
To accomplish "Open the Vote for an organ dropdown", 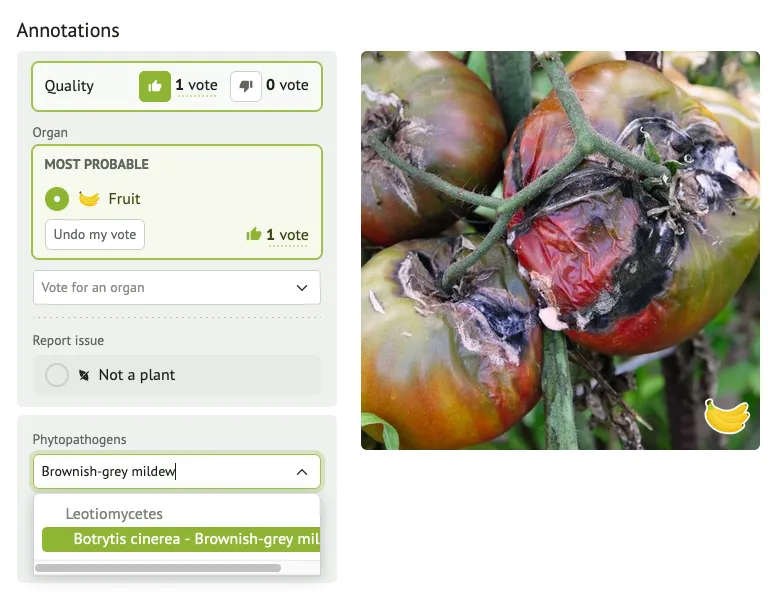I will tap(177, 288).
